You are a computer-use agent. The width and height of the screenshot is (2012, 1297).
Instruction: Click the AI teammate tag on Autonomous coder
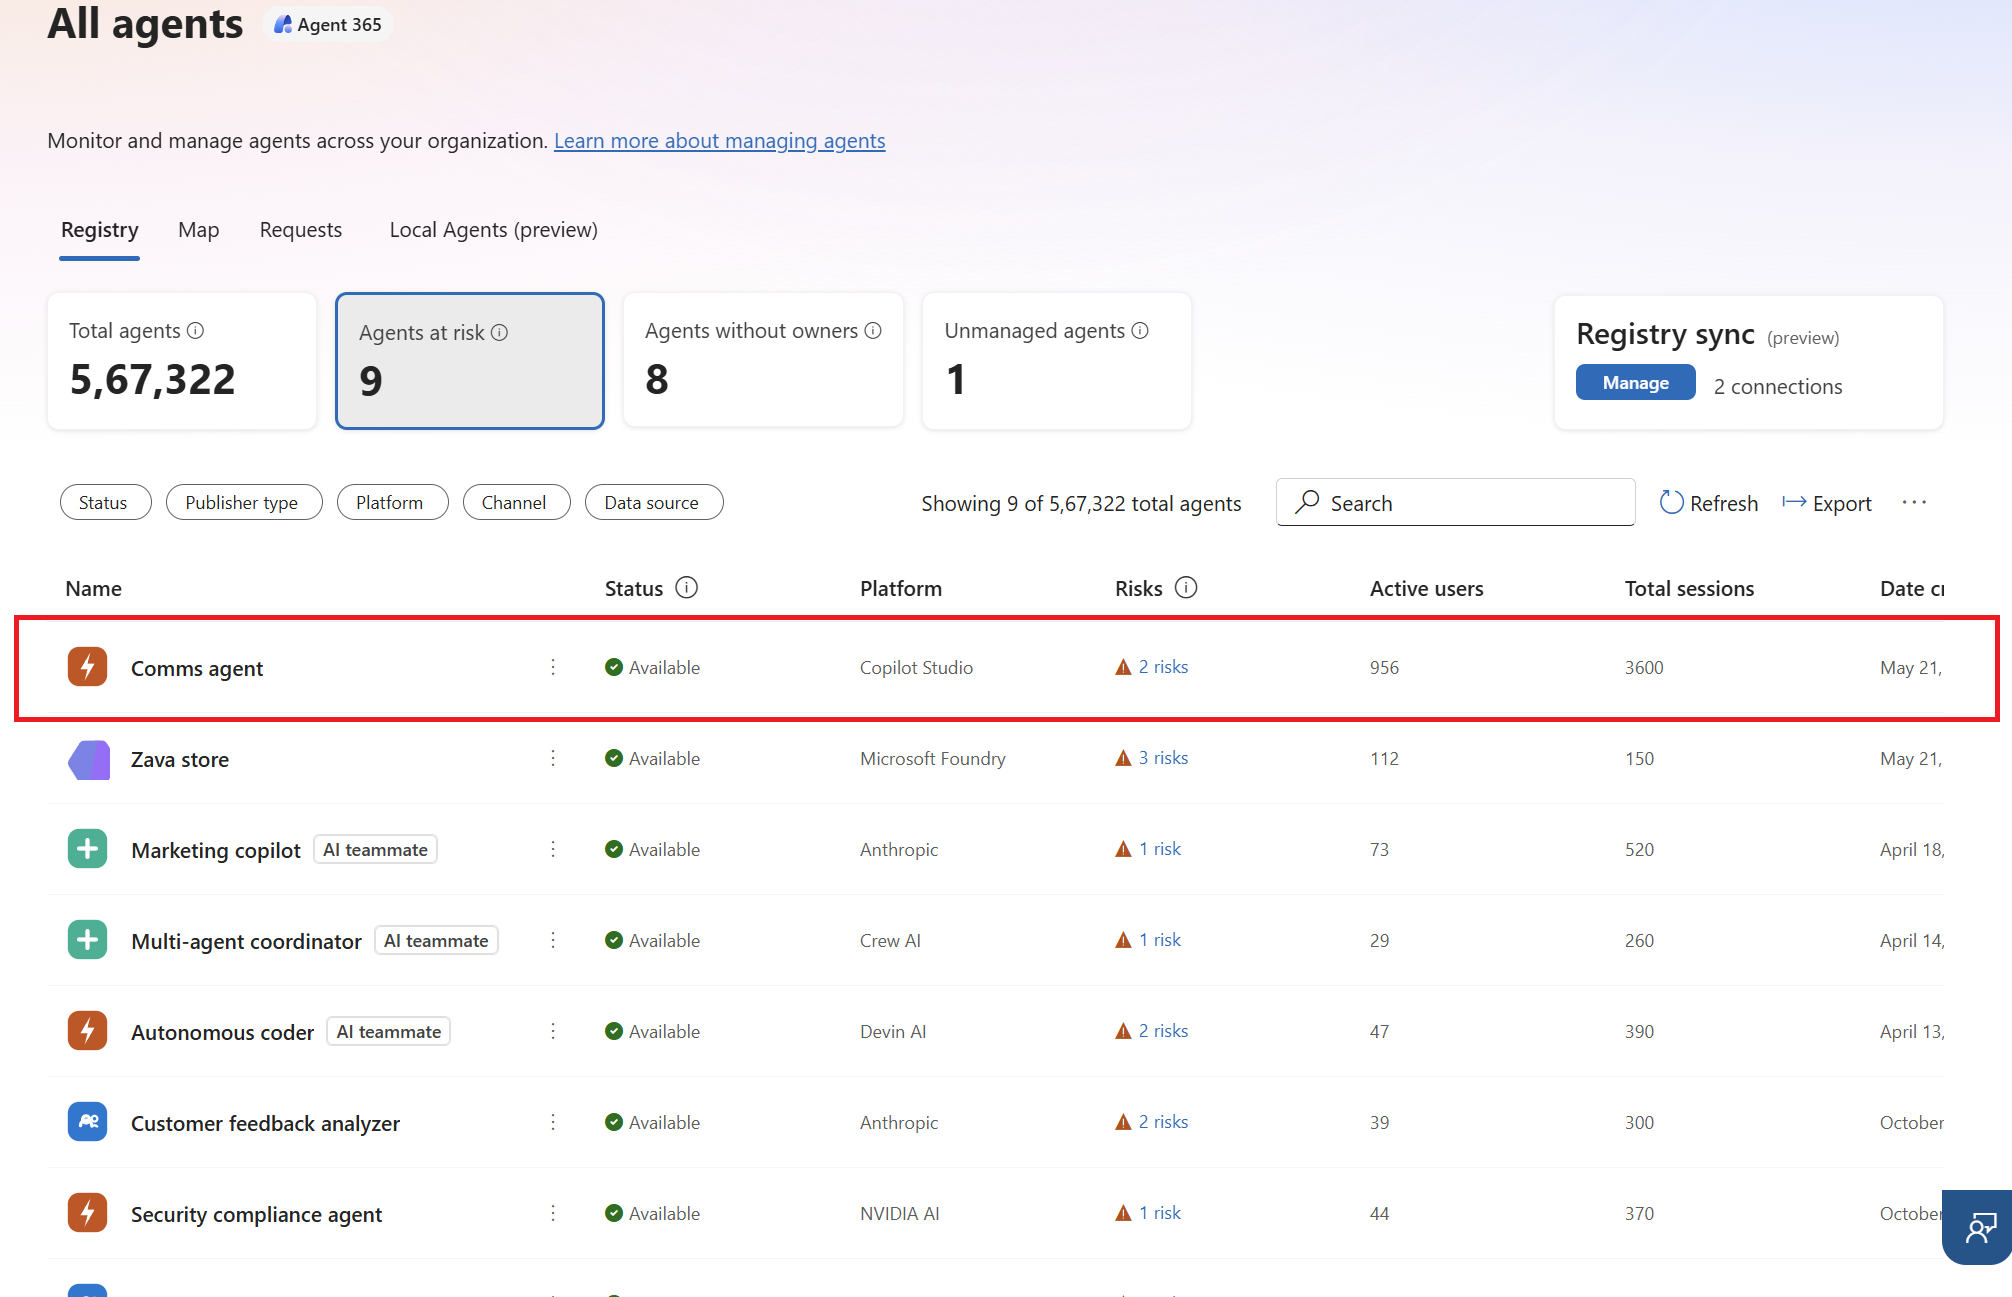(x=389, y=1031)
